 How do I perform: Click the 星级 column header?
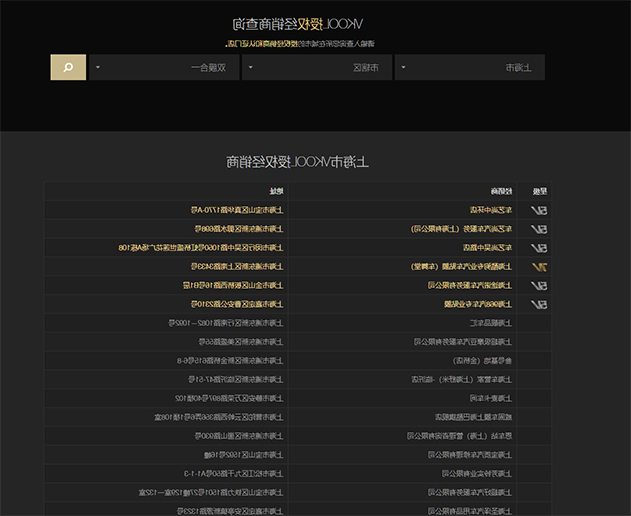[540, 192]
